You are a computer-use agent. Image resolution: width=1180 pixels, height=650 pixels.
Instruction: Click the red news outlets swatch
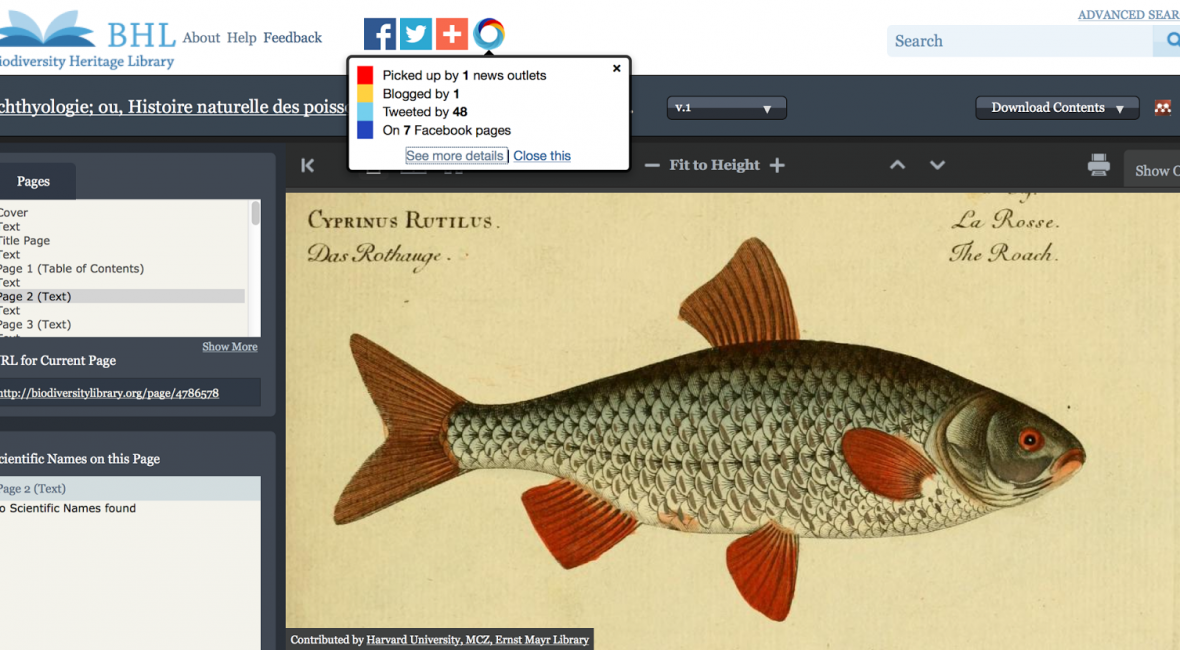[365, 76]
